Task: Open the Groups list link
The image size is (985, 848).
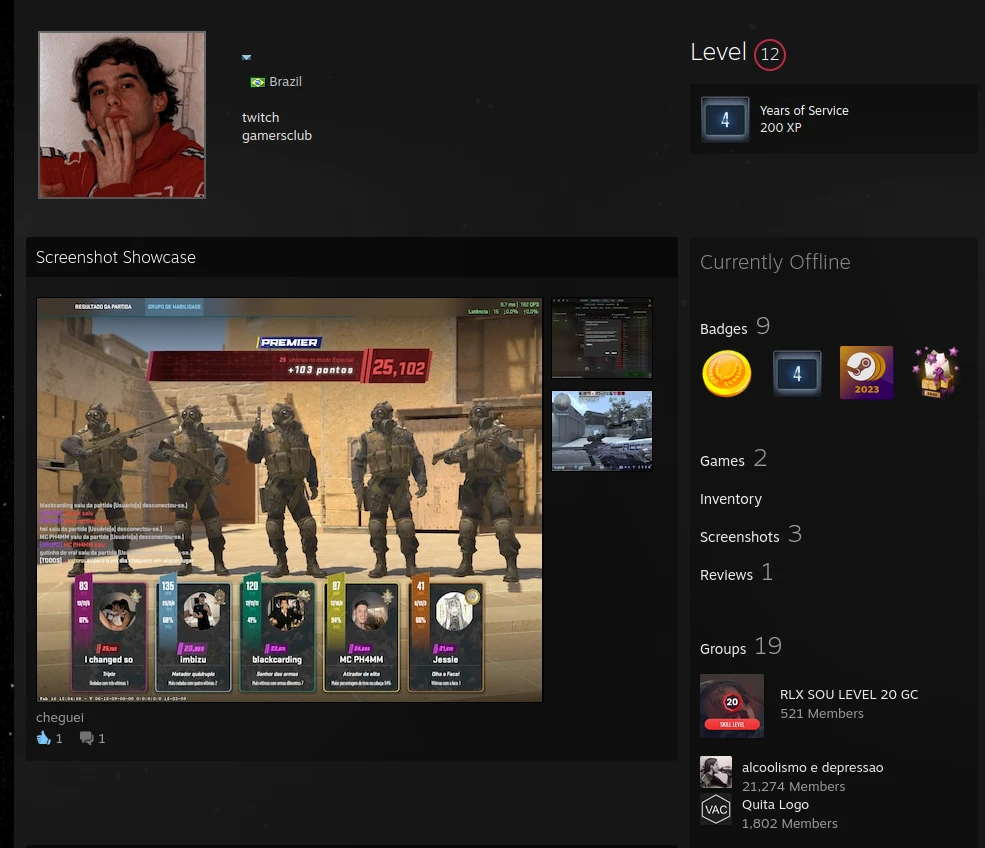Action: pyautogui.click(x=723, y=648)
